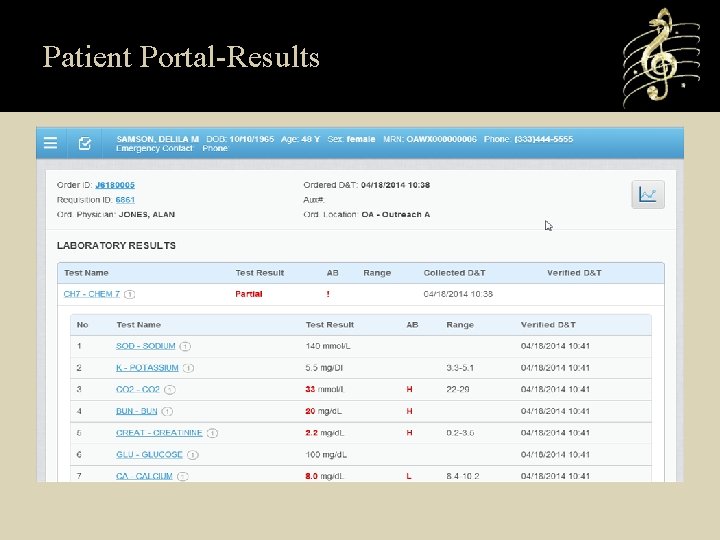720x540 pixels.
Task: Click the MRN OAWX000000006 value
Action: point(441,139)
